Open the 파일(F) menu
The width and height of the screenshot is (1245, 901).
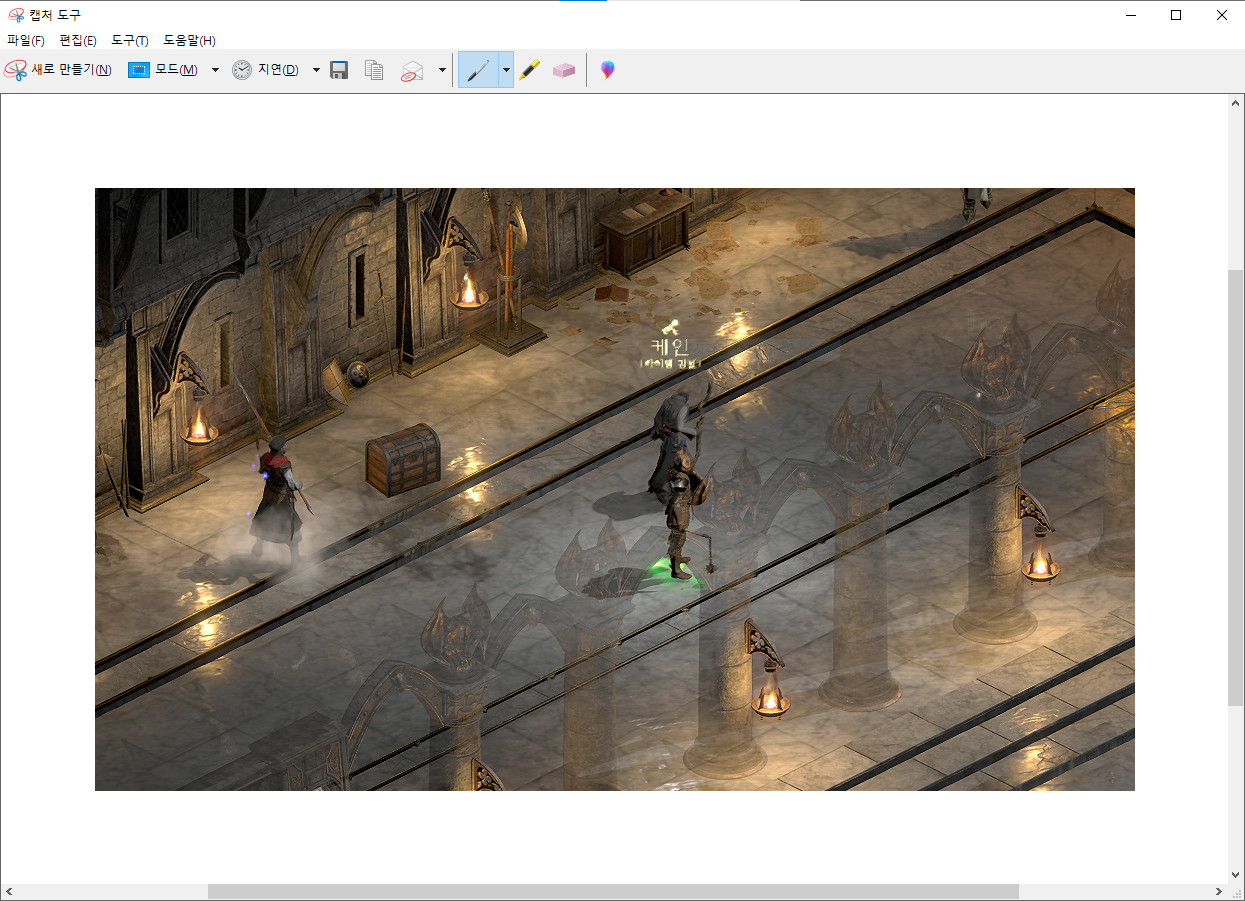(26, 41)
